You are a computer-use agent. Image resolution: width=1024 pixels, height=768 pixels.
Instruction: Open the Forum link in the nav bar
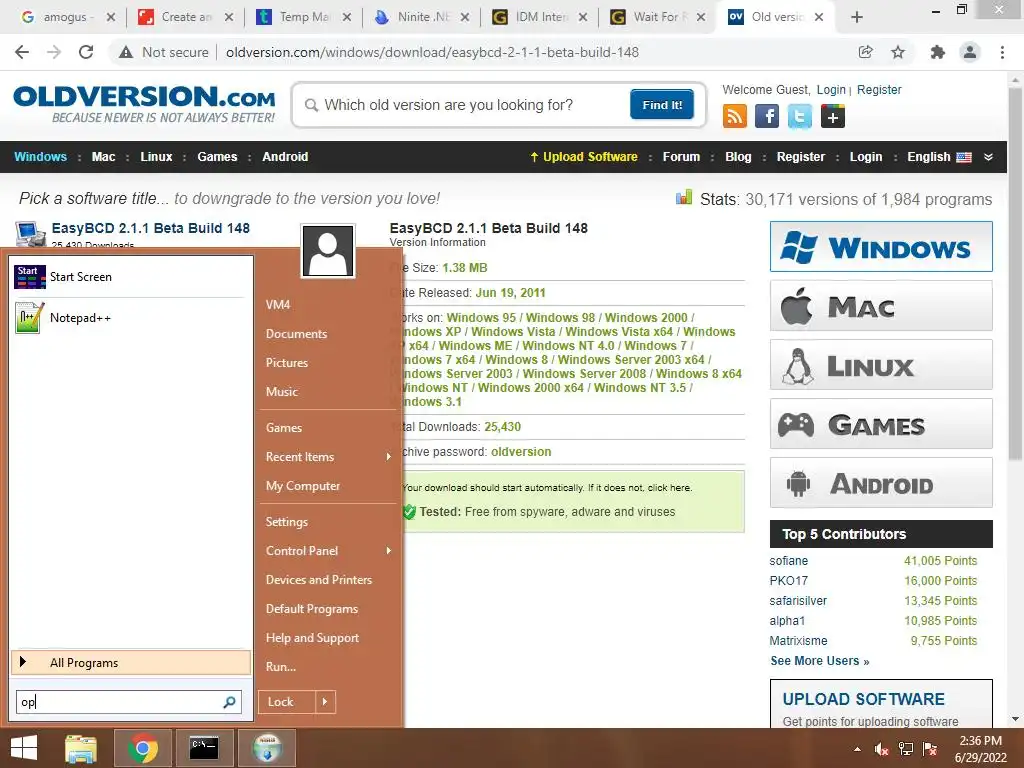tap(681, 157)
